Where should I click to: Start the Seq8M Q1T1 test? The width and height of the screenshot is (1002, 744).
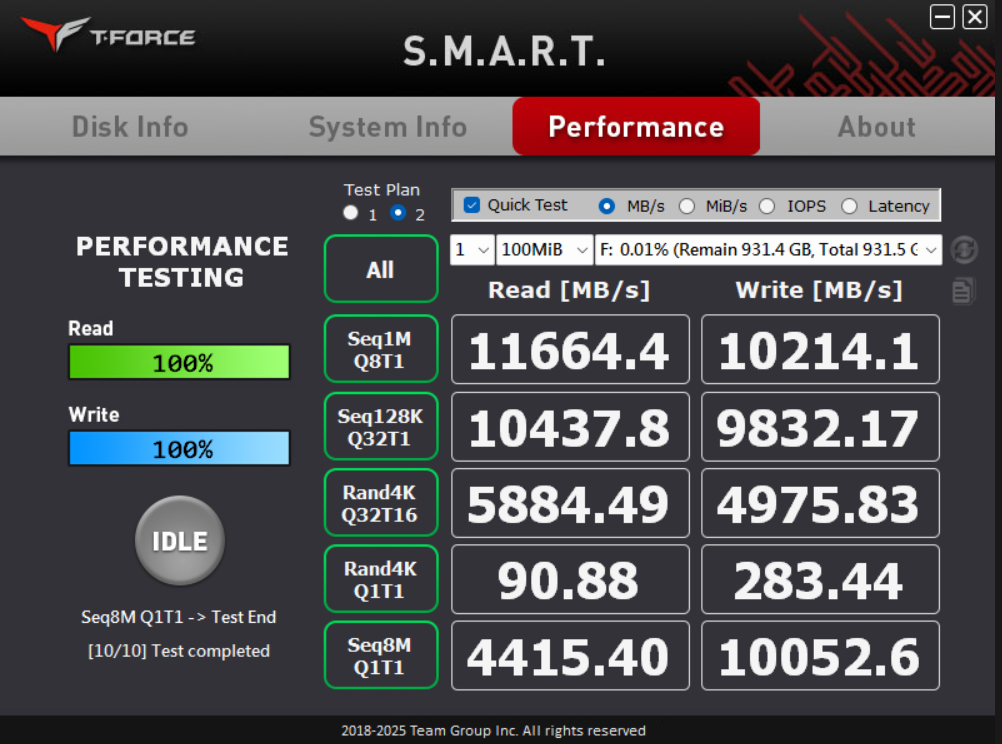click(x=380, y=655)
